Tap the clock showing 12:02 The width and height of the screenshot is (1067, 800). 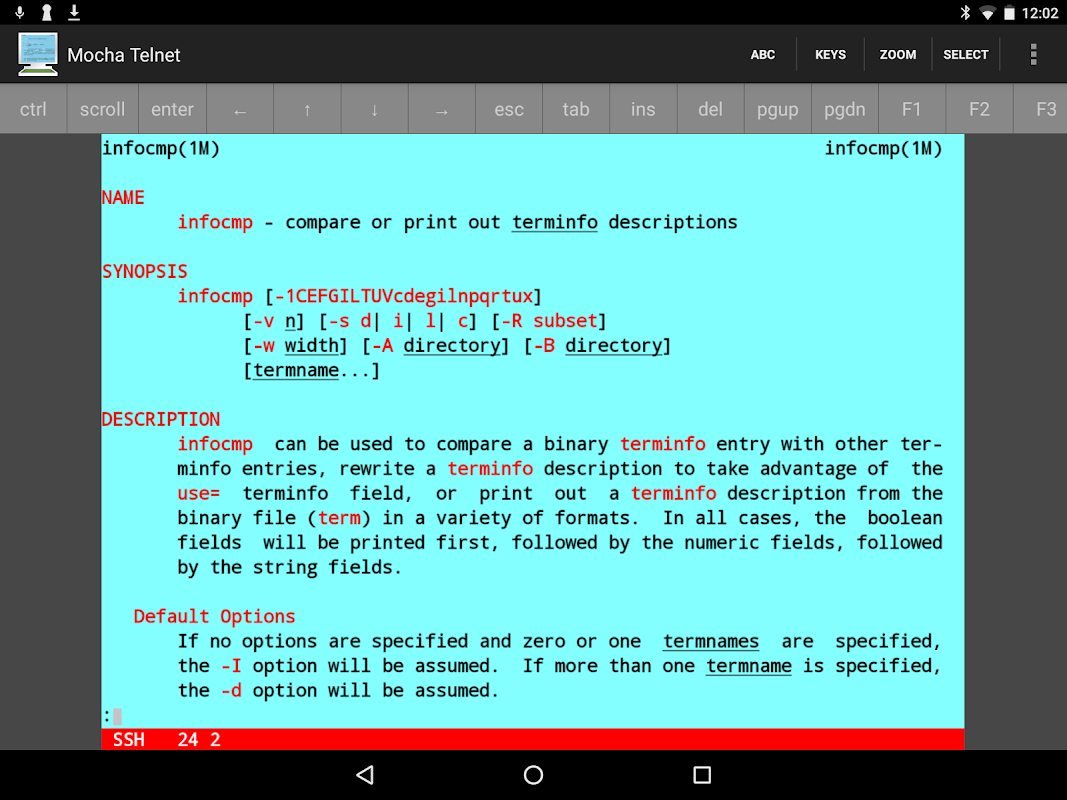[x=1040, y=13]
